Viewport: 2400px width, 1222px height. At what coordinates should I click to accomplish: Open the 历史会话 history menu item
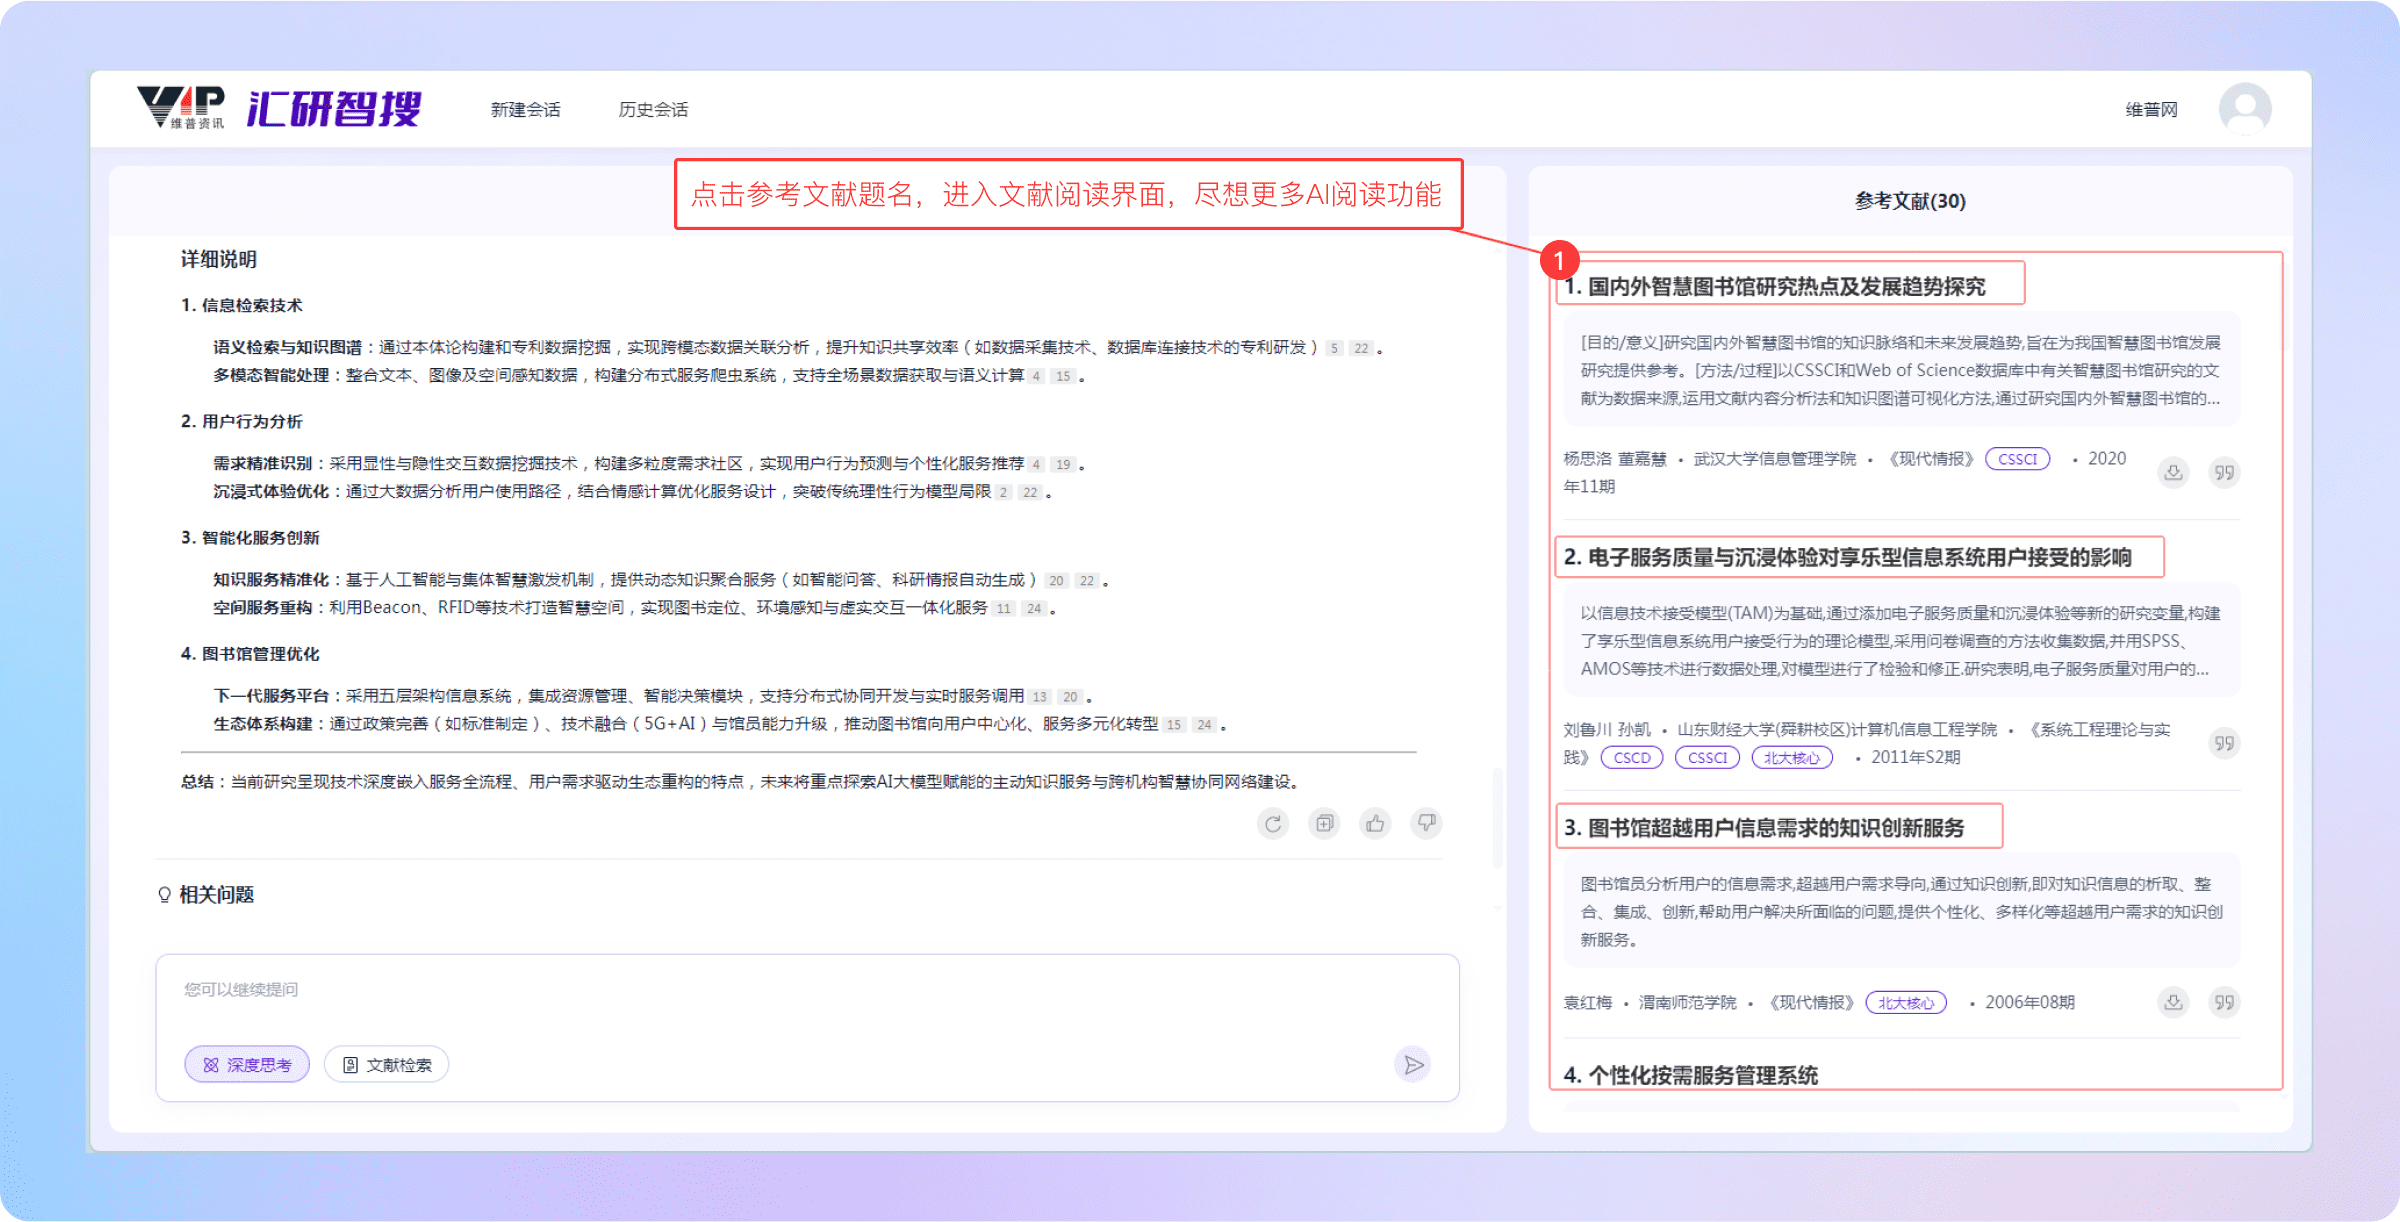click(653, 109)
